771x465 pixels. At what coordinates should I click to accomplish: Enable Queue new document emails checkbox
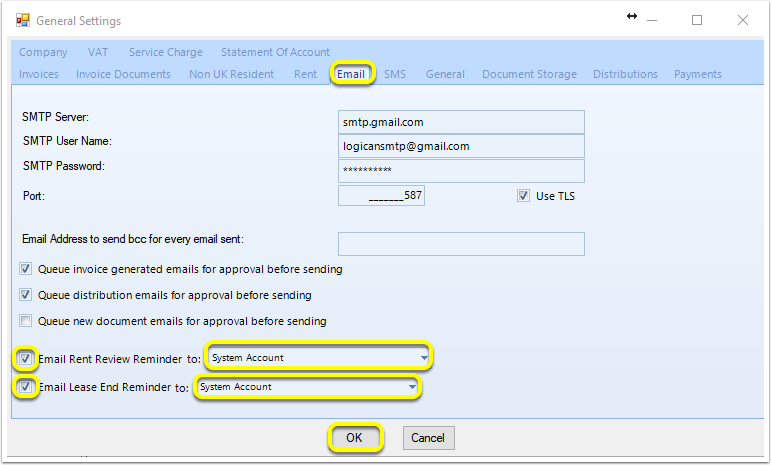26,321
